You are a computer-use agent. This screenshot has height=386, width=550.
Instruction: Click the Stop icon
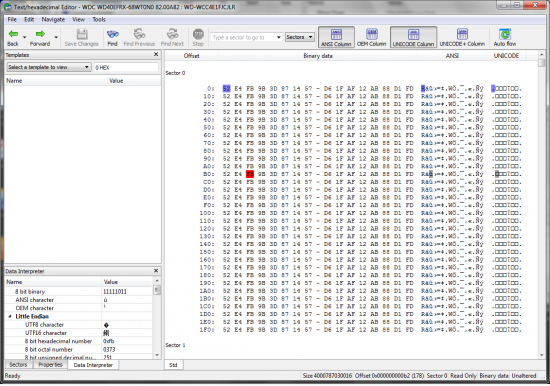198,34
